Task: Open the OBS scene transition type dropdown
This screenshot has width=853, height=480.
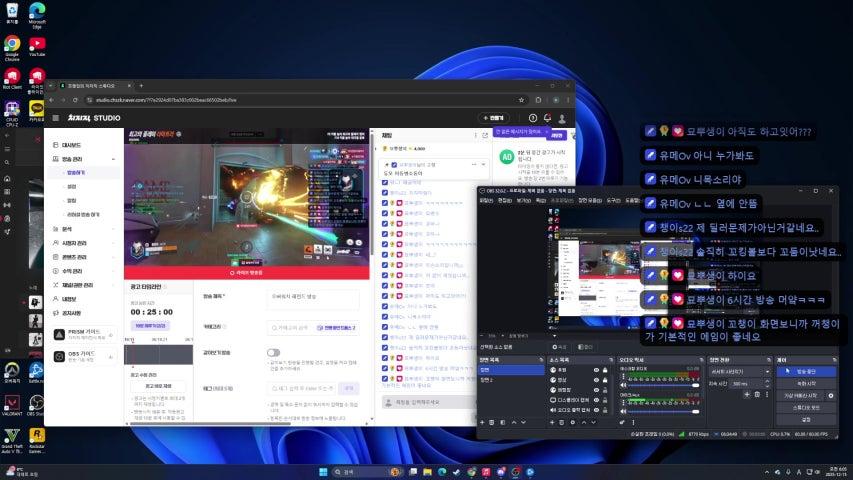Action: (x=739, y=372)
